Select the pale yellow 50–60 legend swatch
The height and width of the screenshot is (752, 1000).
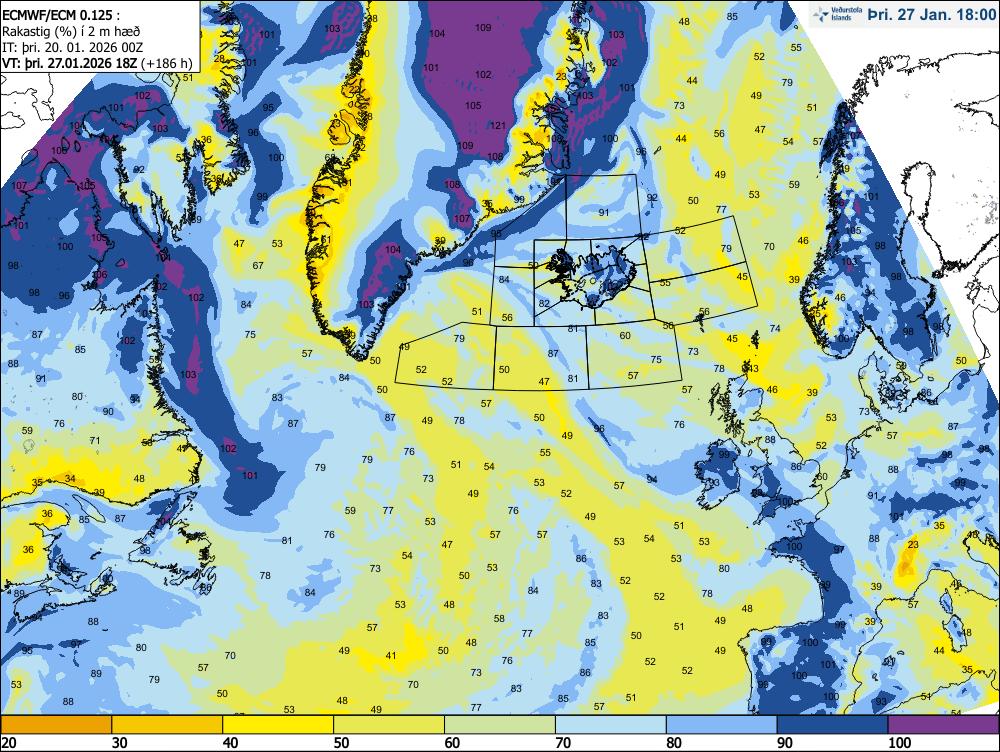coord(389,725)
